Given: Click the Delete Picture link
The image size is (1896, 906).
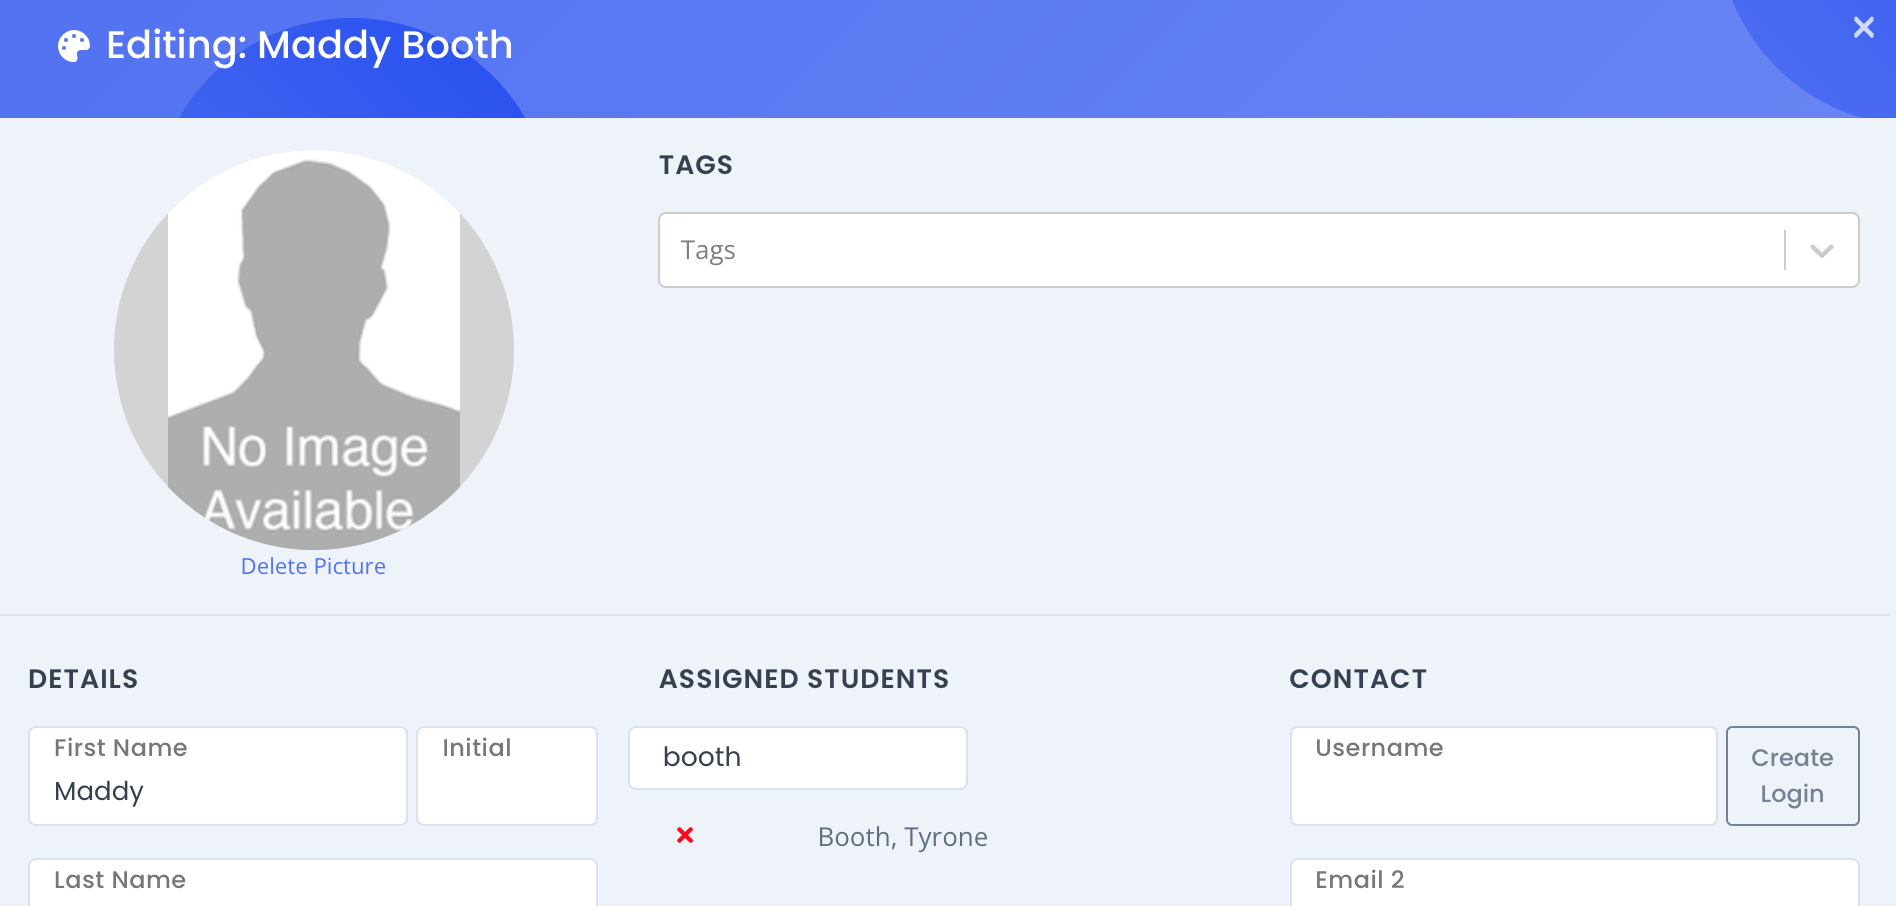Looking at the screenshot, I should (313, 566).
